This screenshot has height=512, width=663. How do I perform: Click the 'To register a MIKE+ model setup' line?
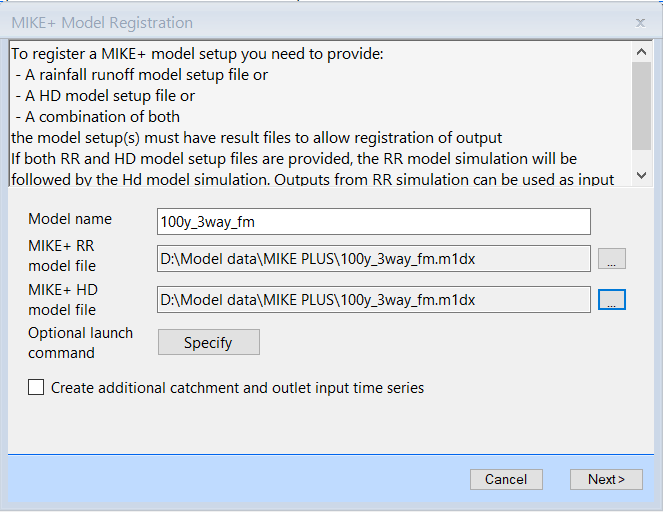(197, 54)
